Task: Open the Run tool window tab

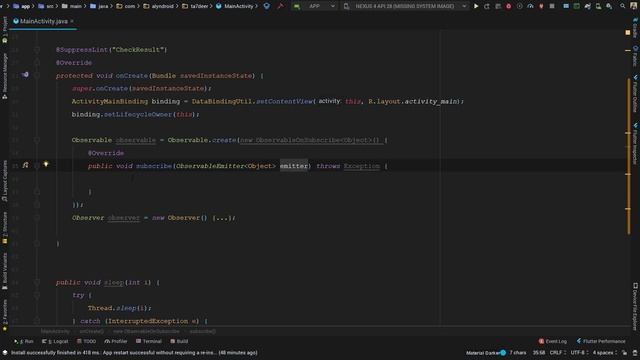Action: tap(24, 341)
